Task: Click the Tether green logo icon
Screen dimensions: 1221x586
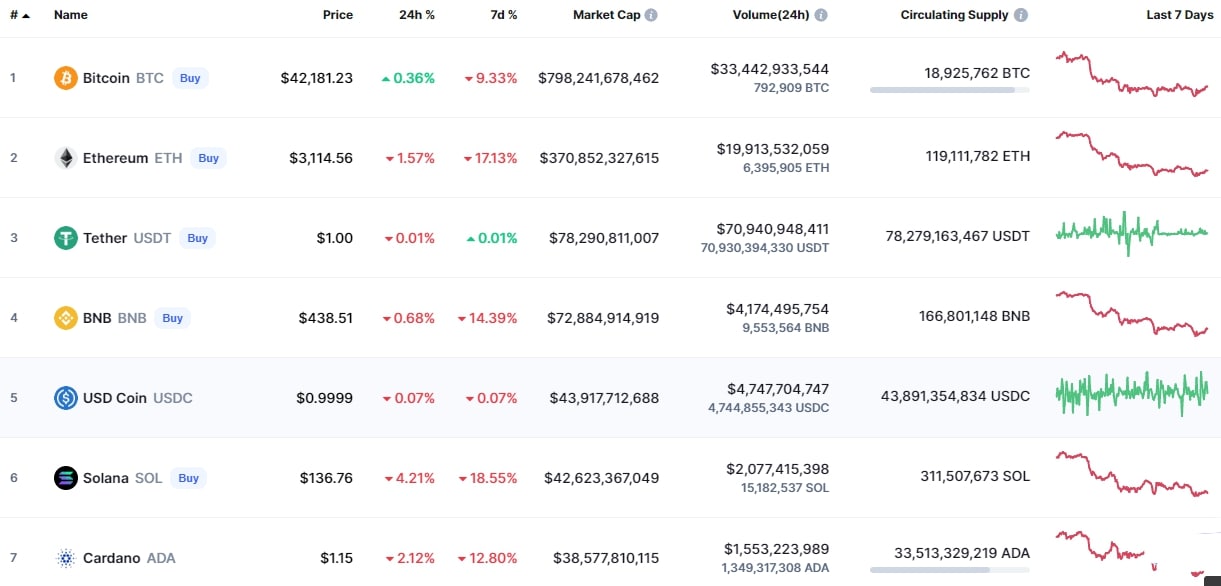Action: 65,238
